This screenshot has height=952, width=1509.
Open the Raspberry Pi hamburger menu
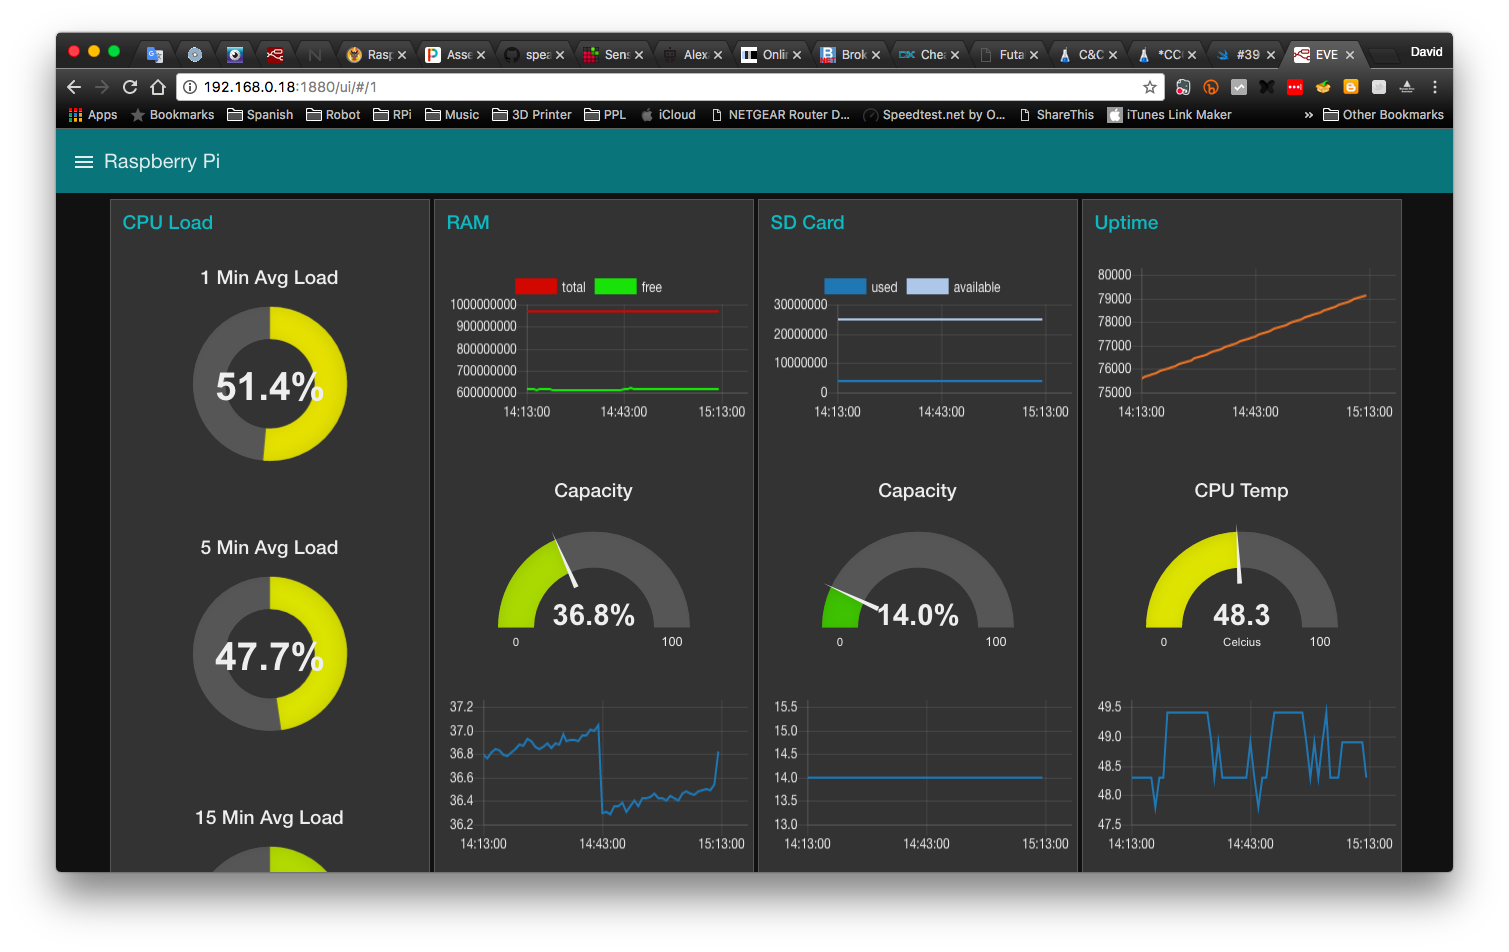pyautogui.click(x=84, y=162)
